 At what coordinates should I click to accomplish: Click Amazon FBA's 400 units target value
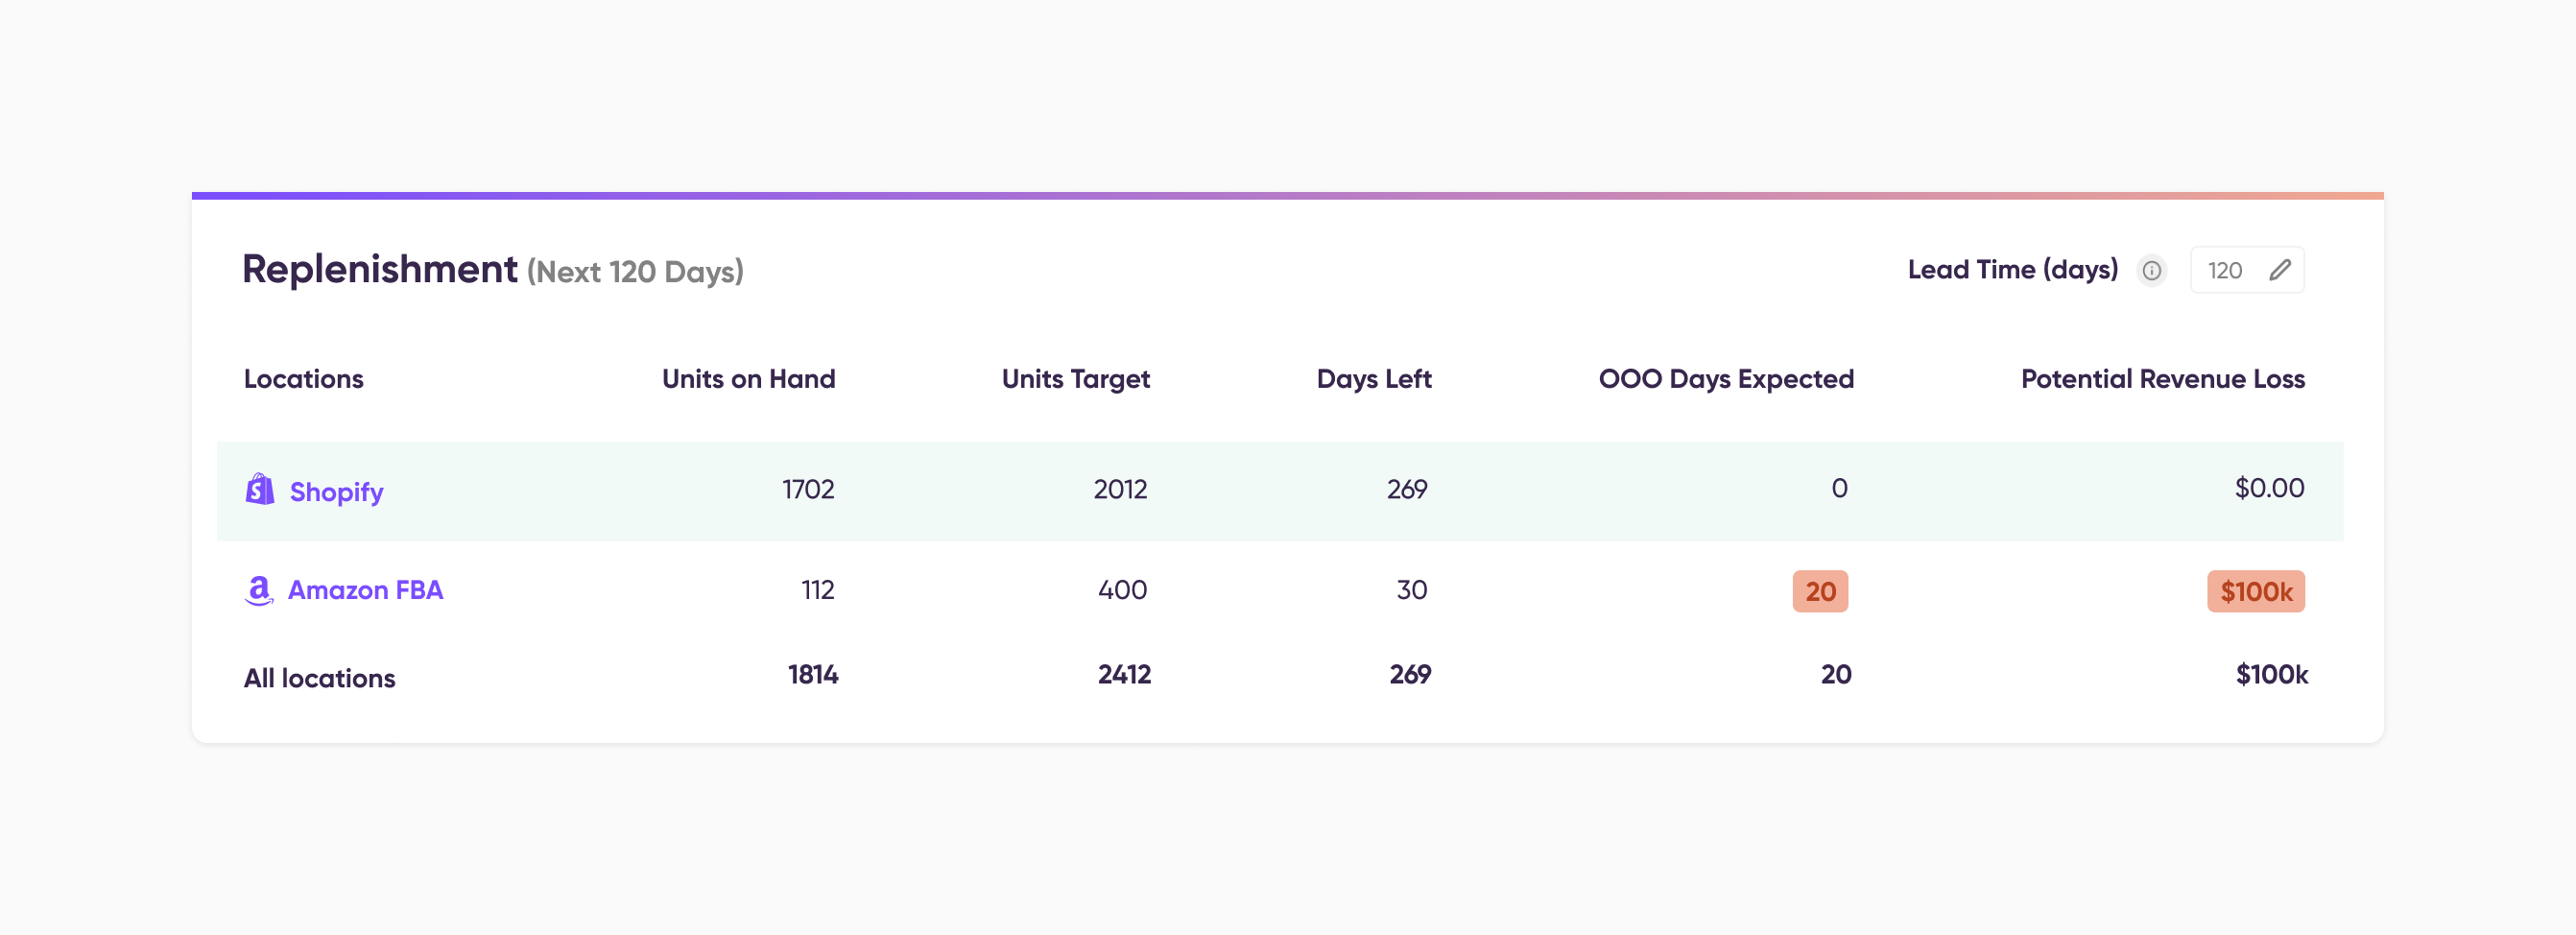pyautogui.click(x=1122, y=590)
